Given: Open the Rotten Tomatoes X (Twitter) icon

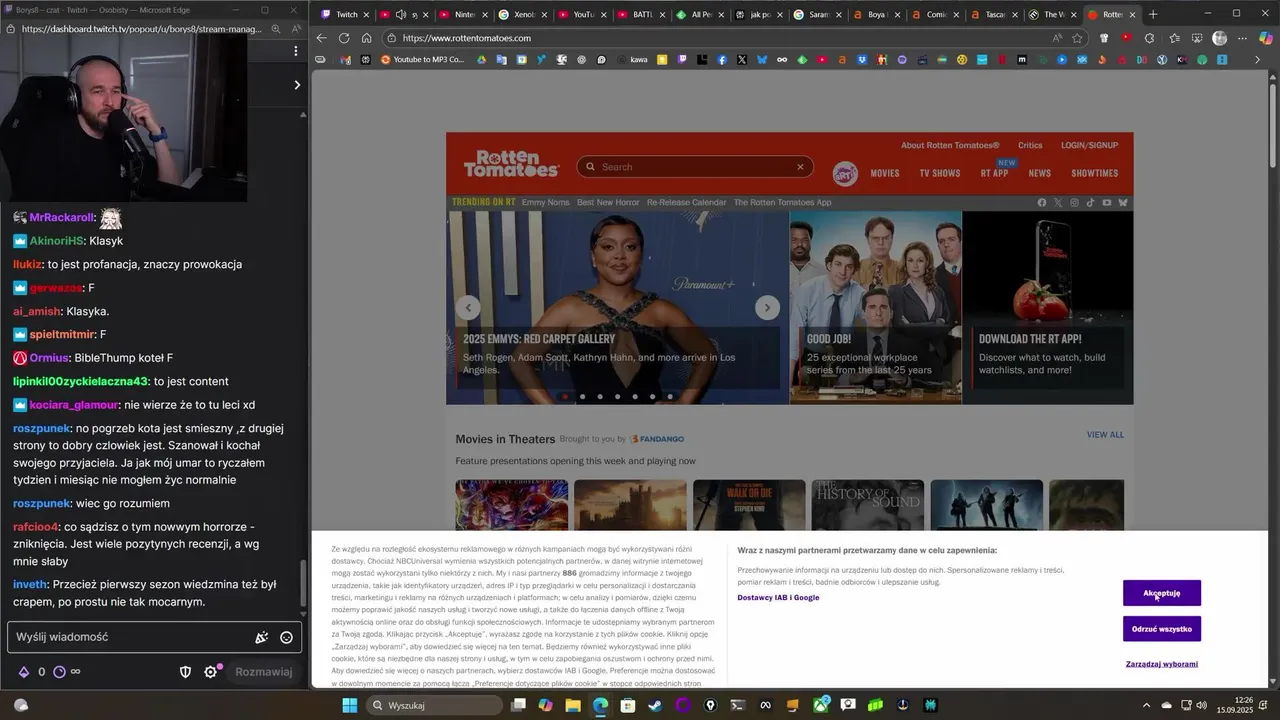Looking at the screenshot, I should (x=1058, y=202).
